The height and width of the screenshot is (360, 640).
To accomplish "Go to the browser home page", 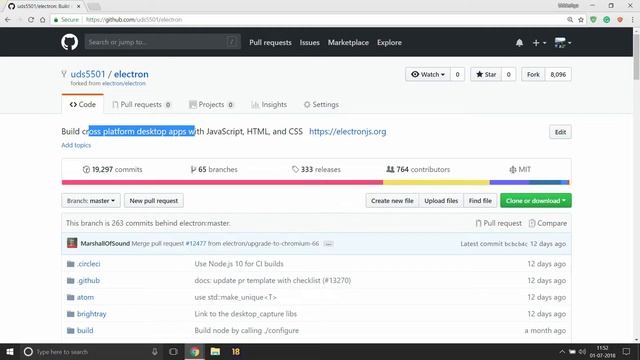I will pos(42,20).
